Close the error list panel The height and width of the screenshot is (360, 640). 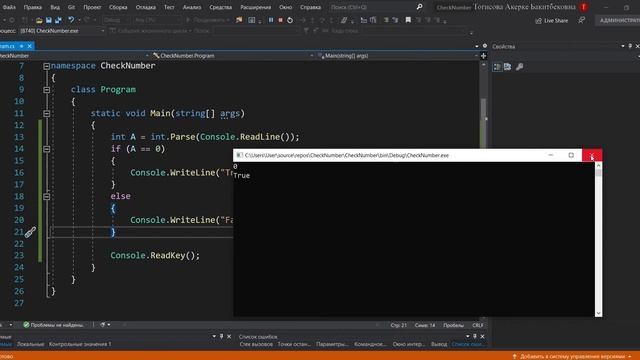coord(482,336)
